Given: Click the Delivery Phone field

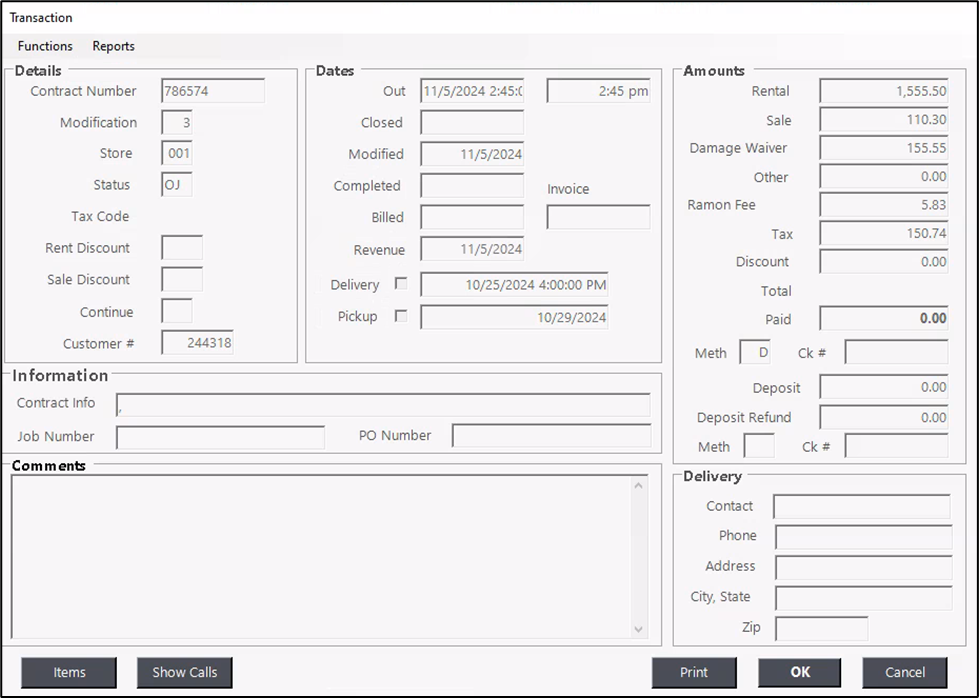Looking at the screenshot, I should pyautogui.click(x=862, y=537).
